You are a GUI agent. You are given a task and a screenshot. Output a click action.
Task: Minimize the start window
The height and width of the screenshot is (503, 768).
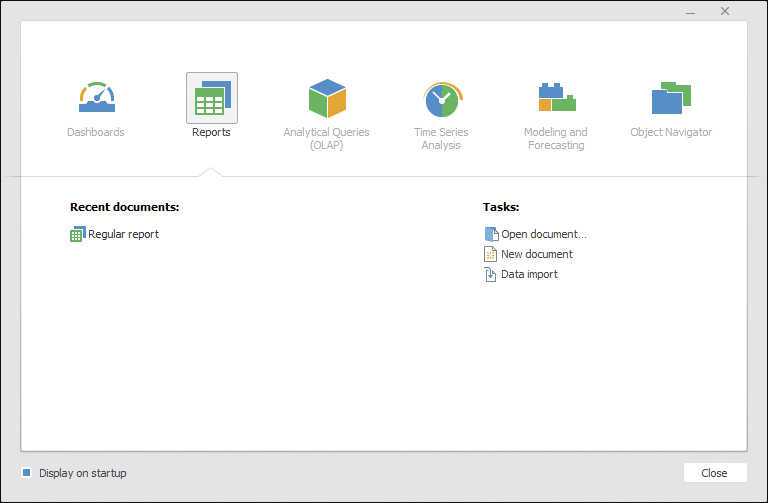pyautogui.click(x=690, y=11)
